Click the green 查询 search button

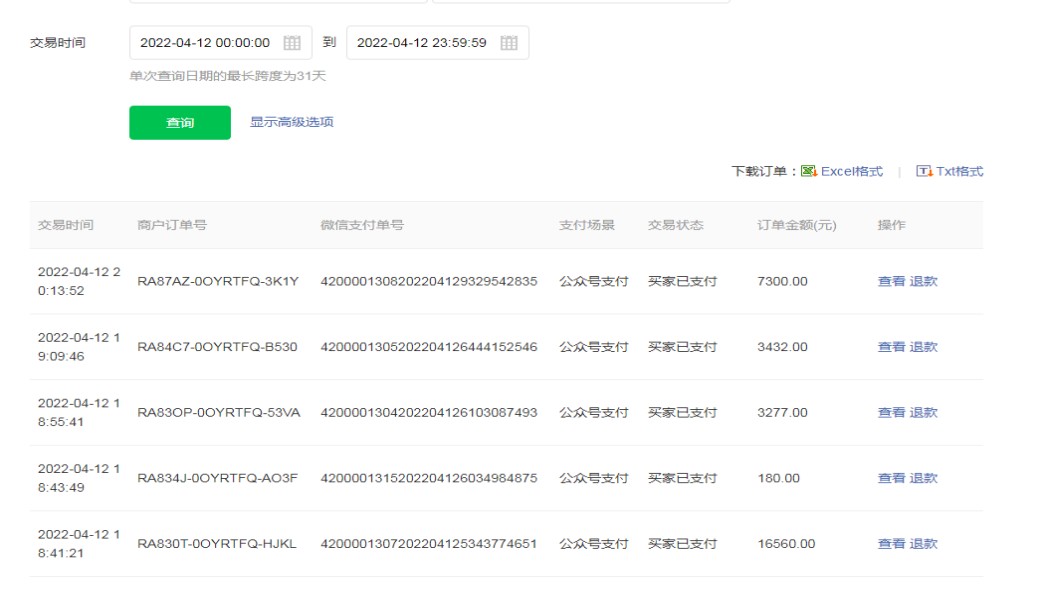click(x=180, y=123)
